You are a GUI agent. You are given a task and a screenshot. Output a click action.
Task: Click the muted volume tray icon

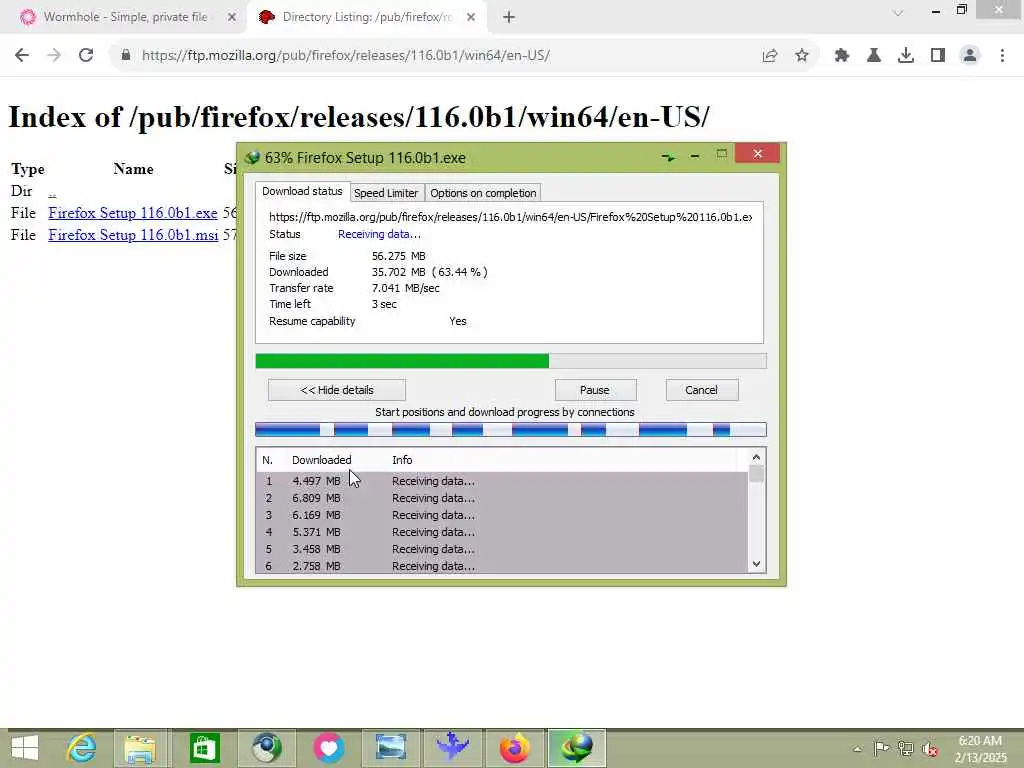[930, 749]
